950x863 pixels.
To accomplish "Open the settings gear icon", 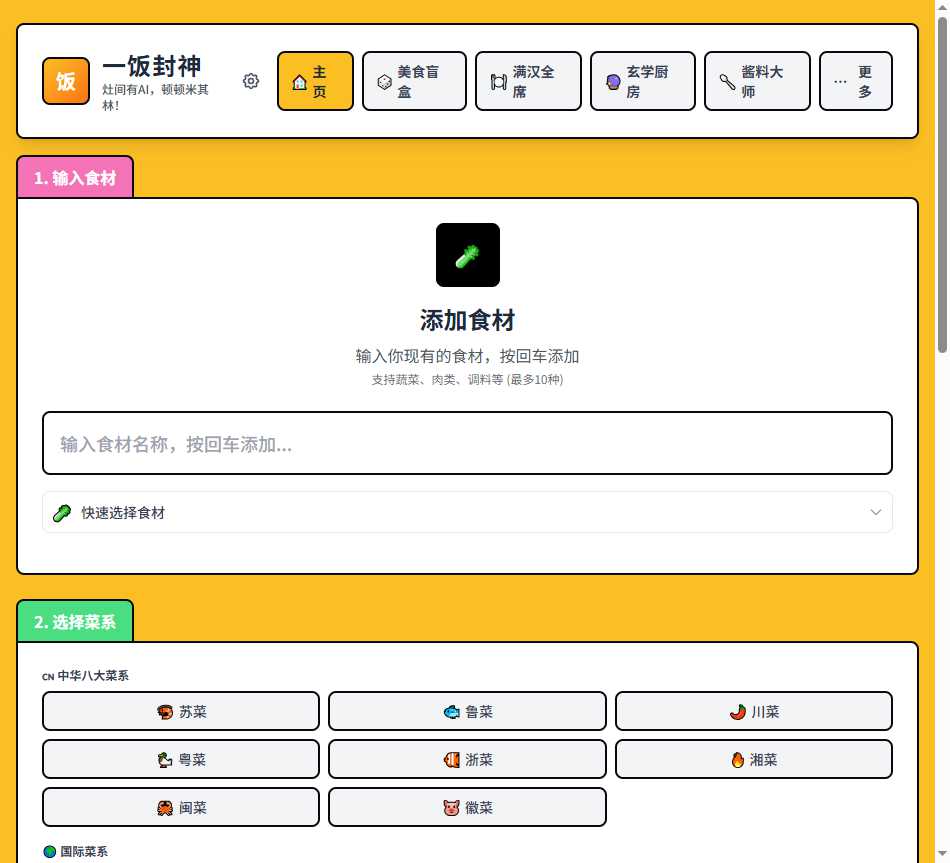I will 251,81.
